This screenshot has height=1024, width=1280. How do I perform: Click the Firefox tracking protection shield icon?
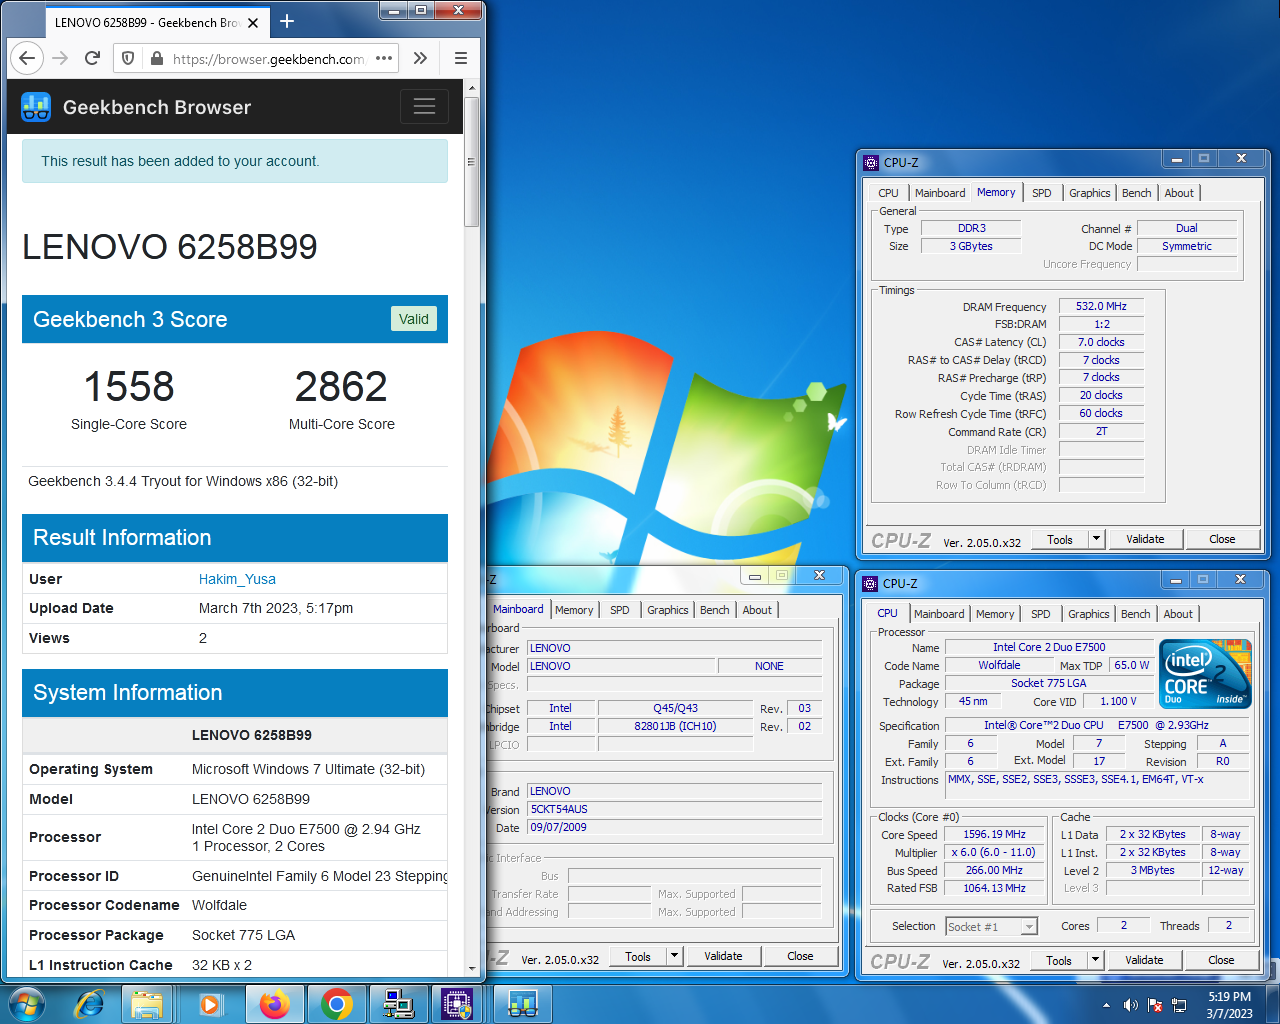(x=128, y=59)
